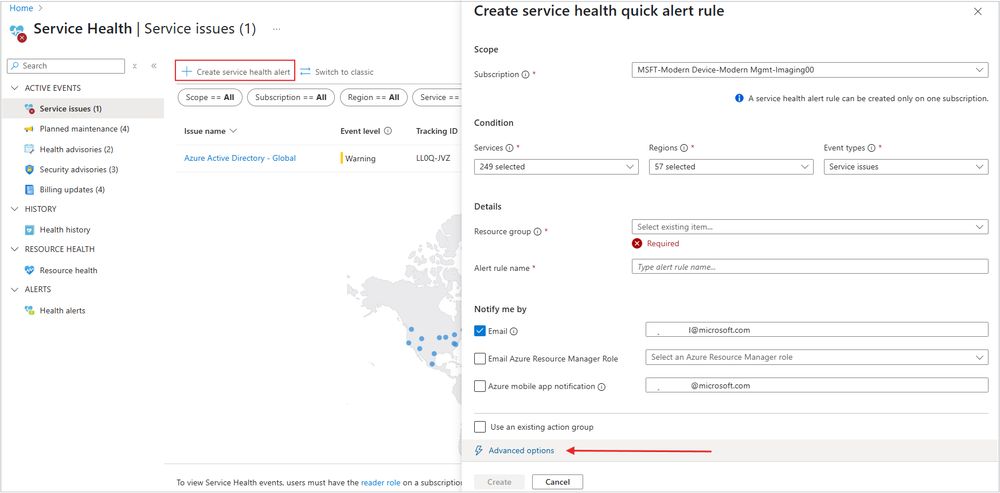Click the mobile app notification email field
Image resolution: width=1000 pixels, height=493 pixels.
coord(817,385)
